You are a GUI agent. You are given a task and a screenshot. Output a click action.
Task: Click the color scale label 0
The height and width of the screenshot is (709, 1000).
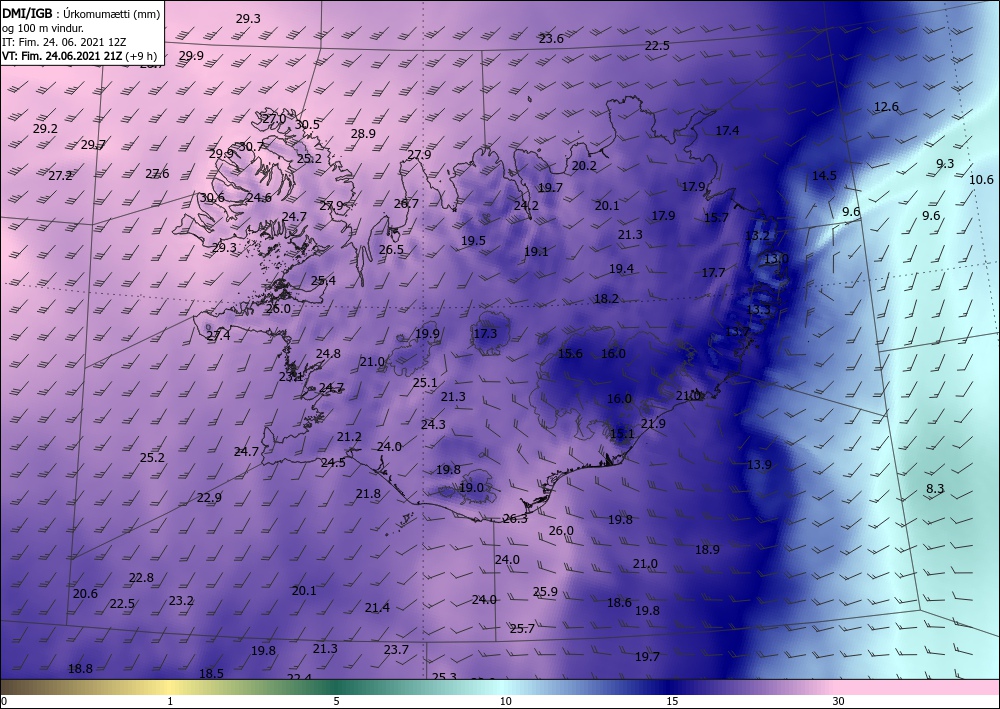[4, 701]
